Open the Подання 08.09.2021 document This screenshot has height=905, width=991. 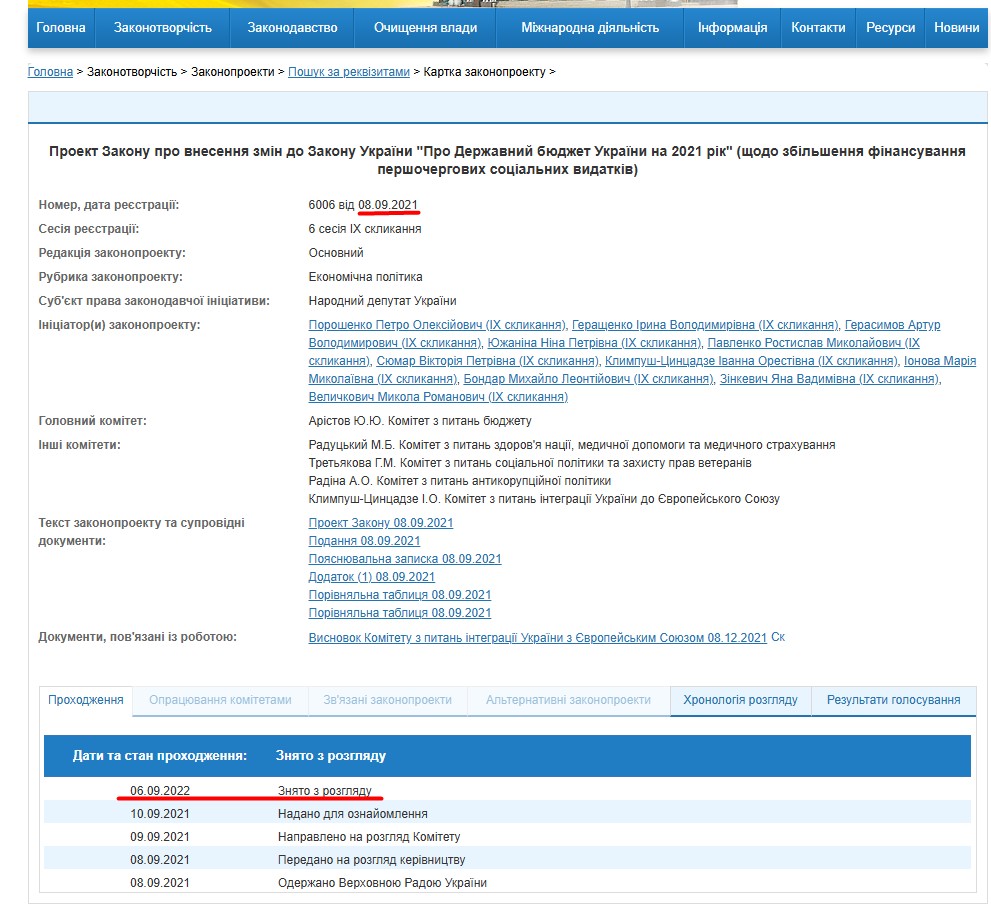(x=364, y=541)
